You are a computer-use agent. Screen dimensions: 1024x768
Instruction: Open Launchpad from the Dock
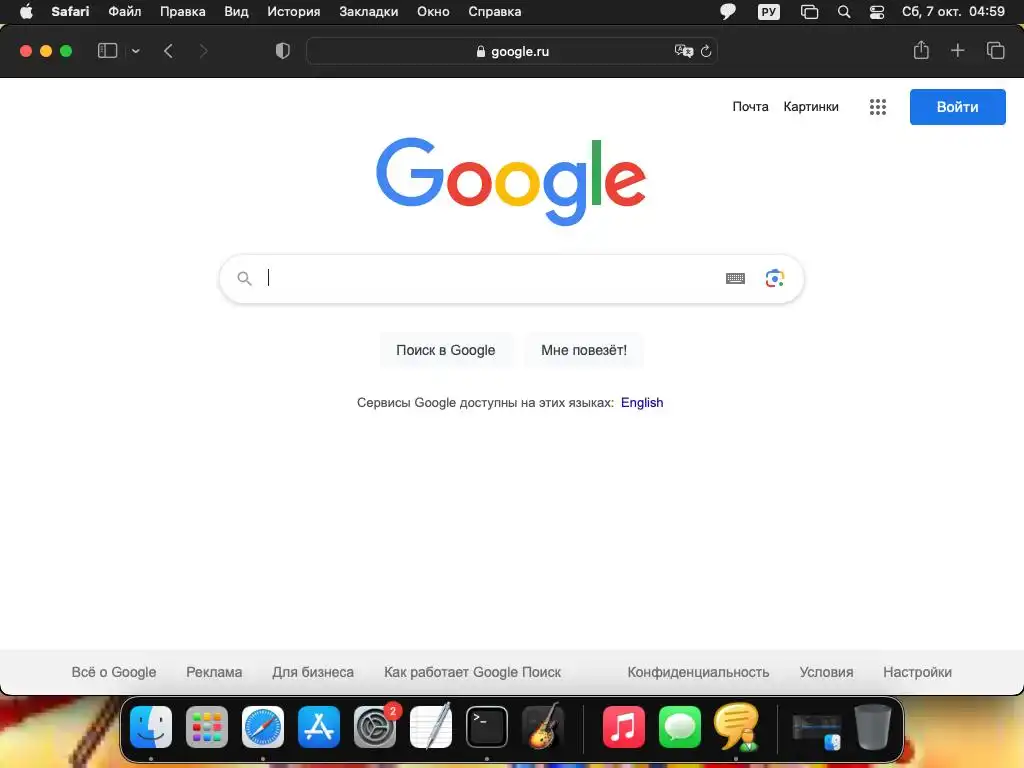[x=207, y=727]
